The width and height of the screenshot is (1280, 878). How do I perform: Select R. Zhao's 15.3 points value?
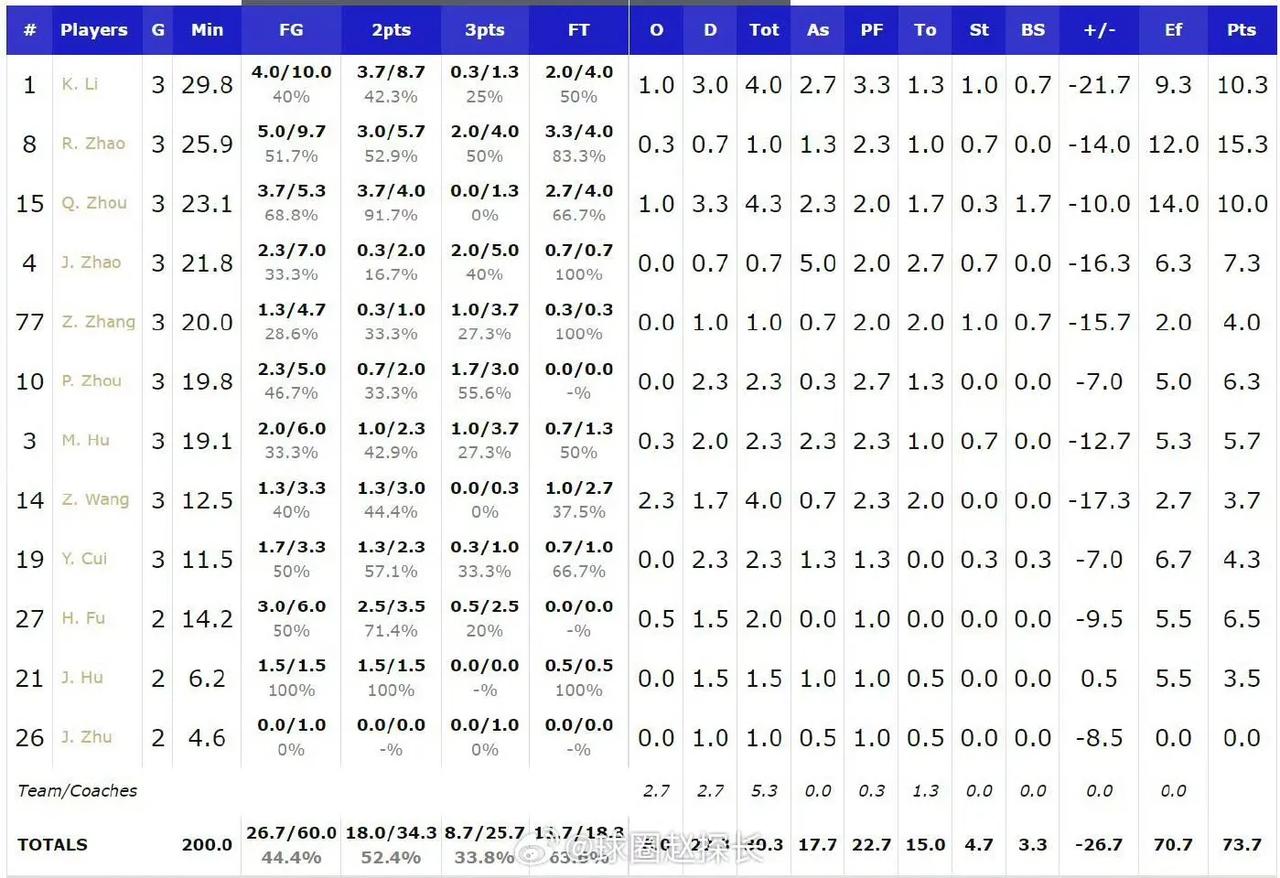(1242, 144)
